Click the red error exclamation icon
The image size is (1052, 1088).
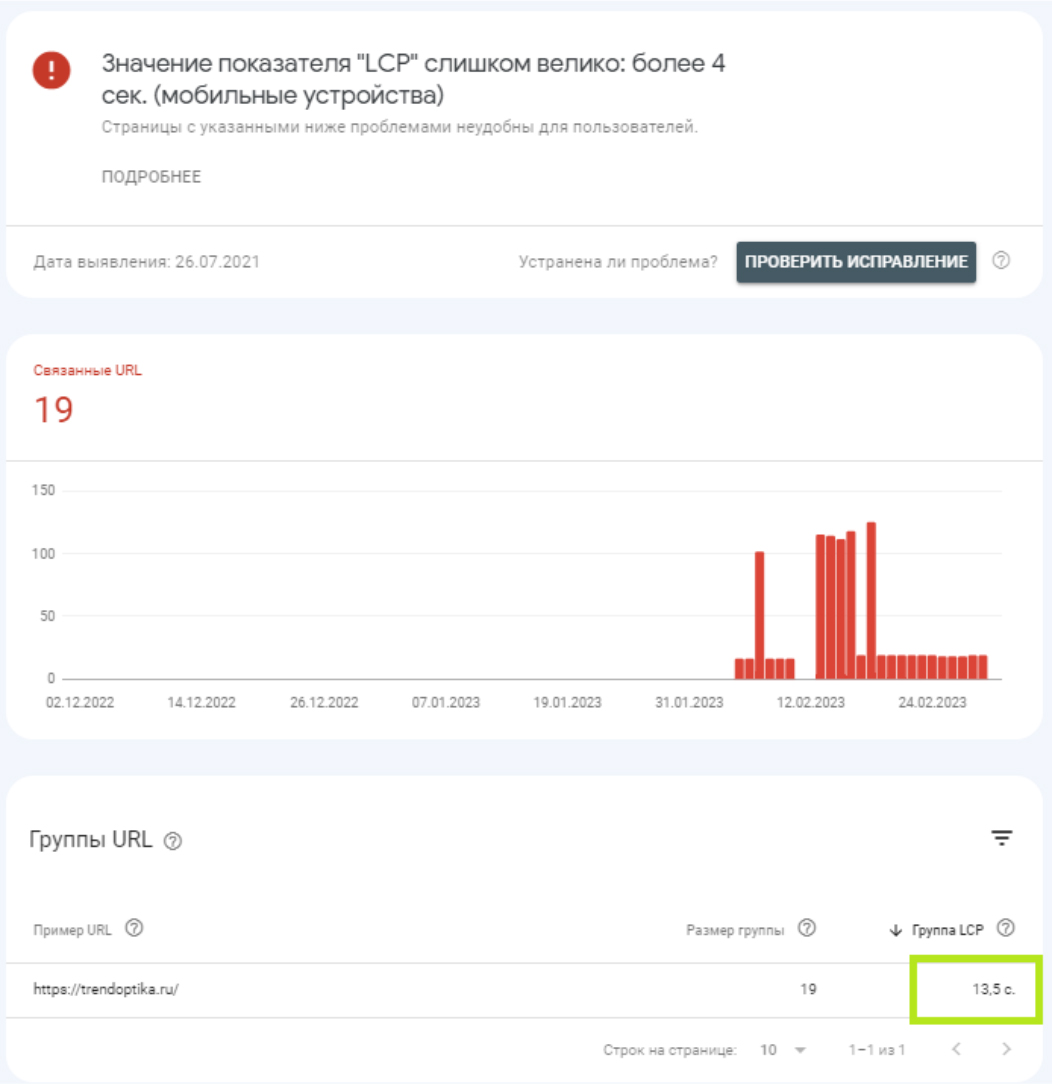(x=51, y=70)
